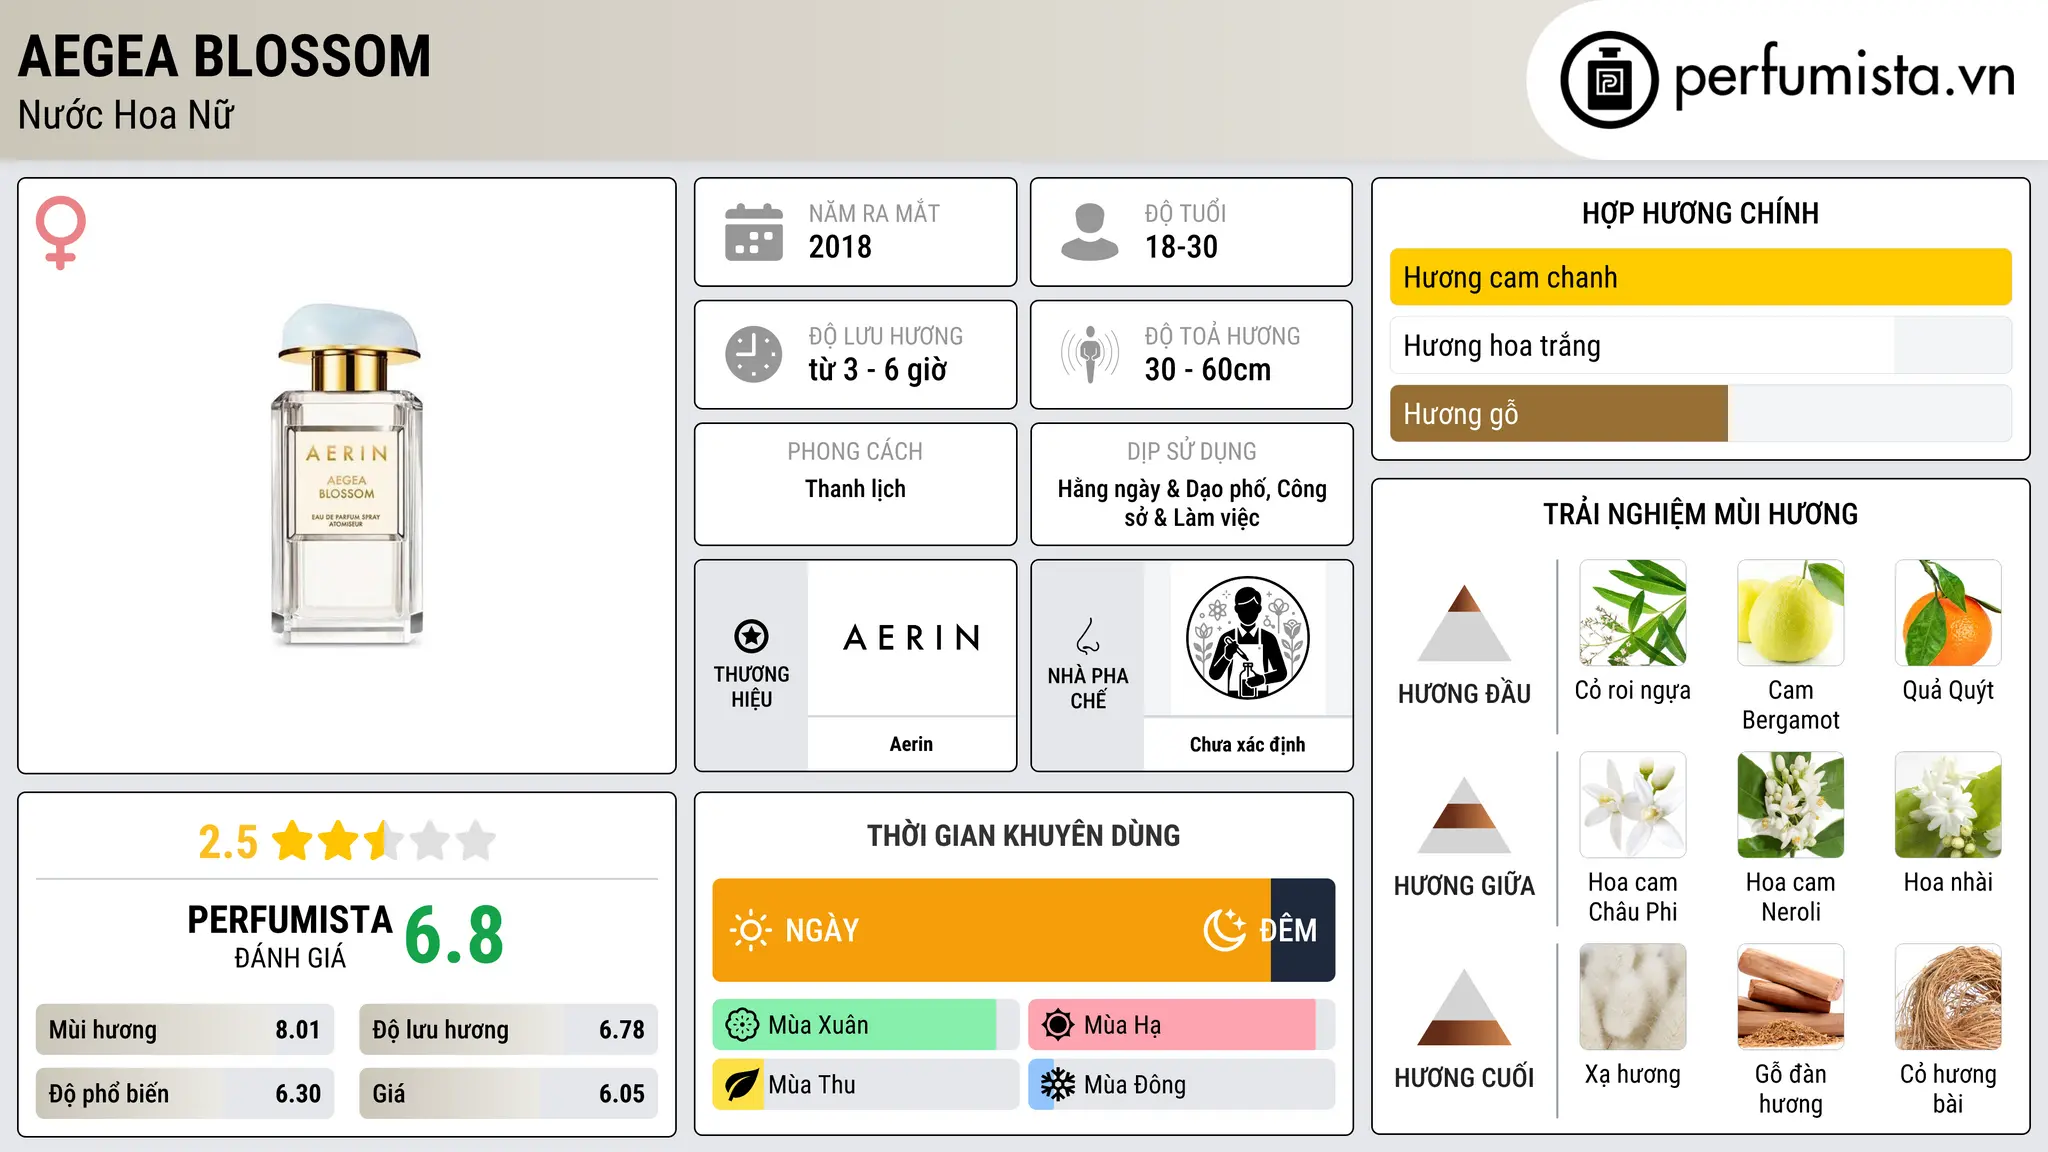Click the spring flower icon by Mùa Xuân
The image size is (2048, 1152).
[742, 1025]
